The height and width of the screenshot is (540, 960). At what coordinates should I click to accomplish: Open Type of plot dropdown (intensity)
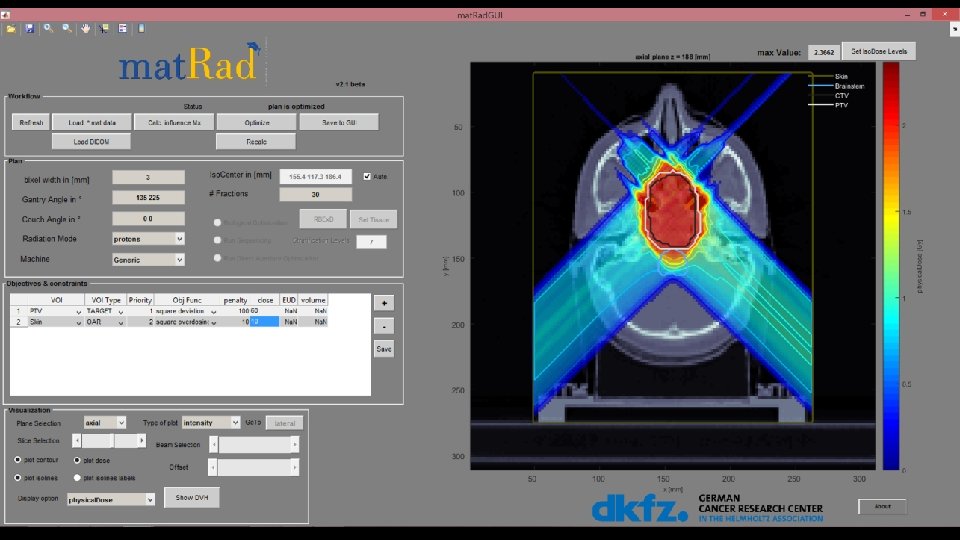[x=211, y=422]
